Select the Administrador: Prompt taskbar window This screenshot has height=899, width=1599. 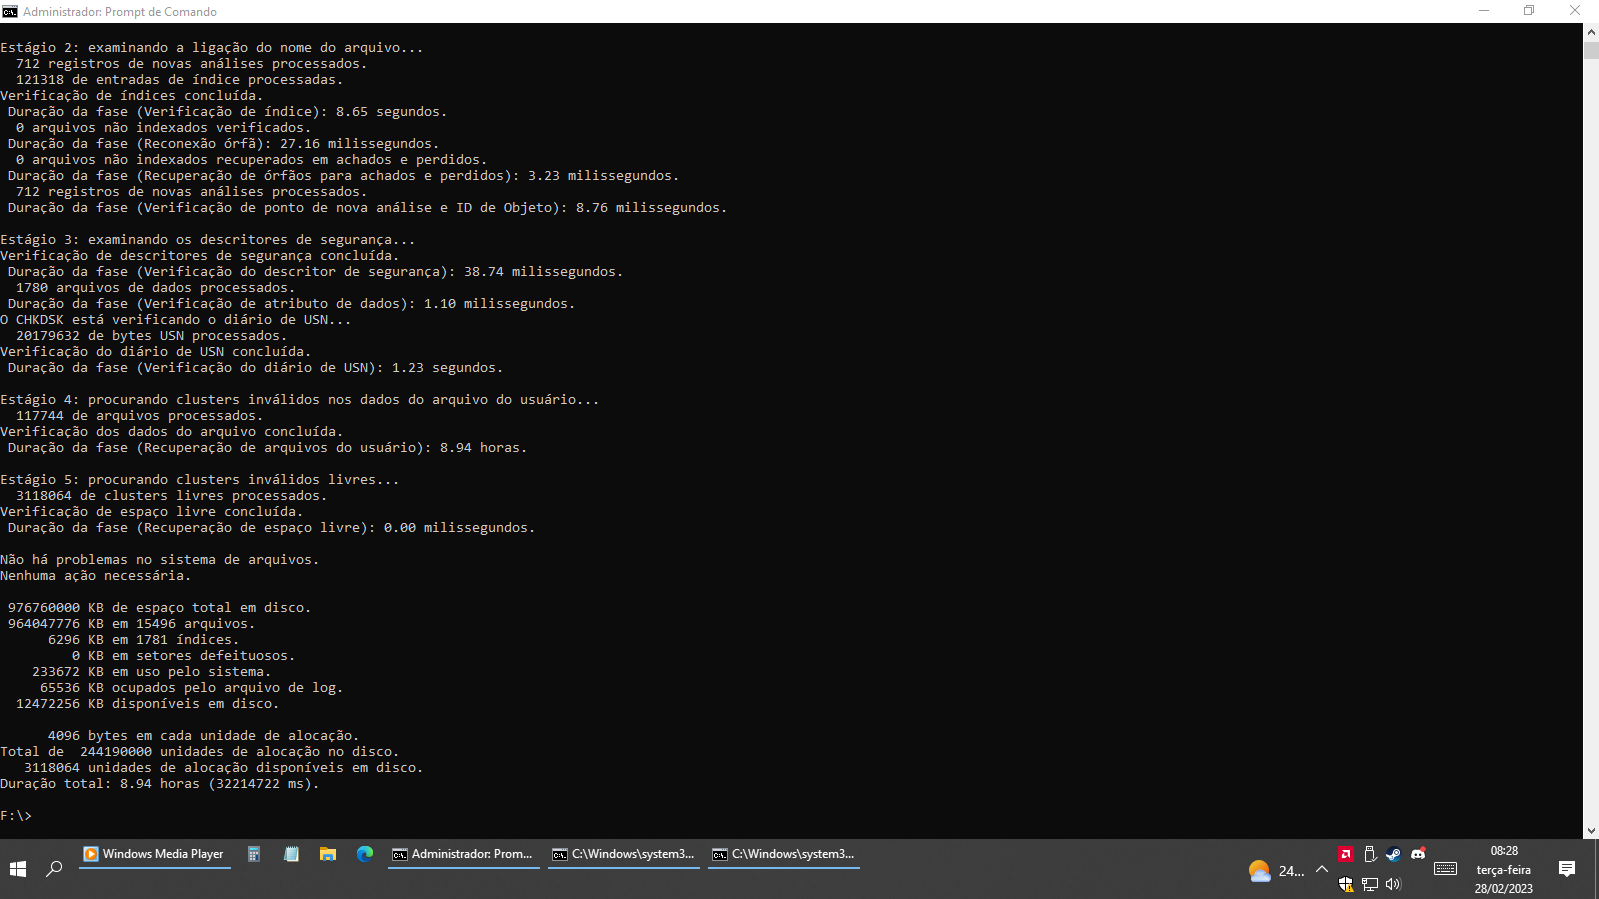(x=464, y=854)
